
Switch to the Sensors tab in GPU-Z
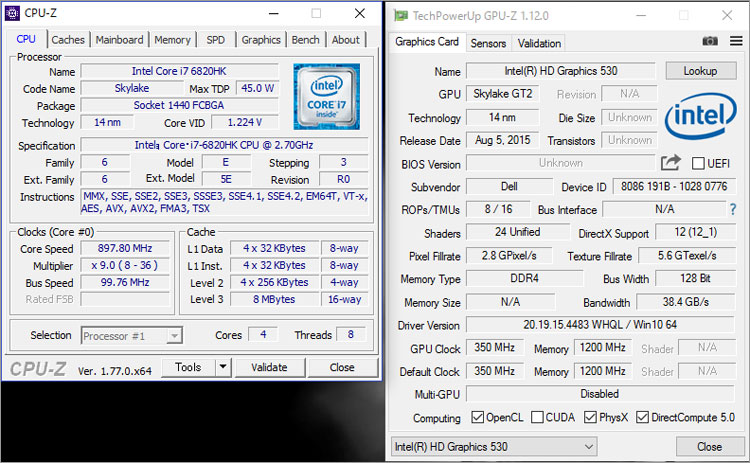488,44
